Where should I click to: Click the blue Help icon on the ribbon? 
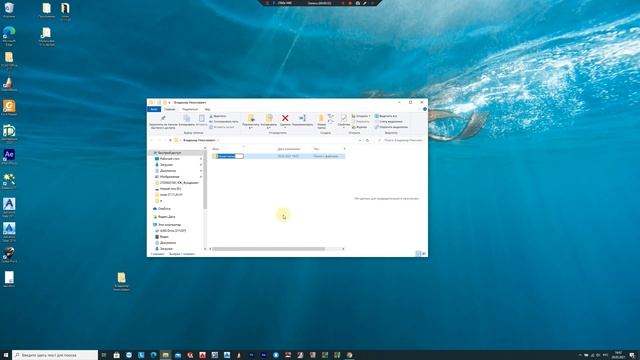[425, 109]
